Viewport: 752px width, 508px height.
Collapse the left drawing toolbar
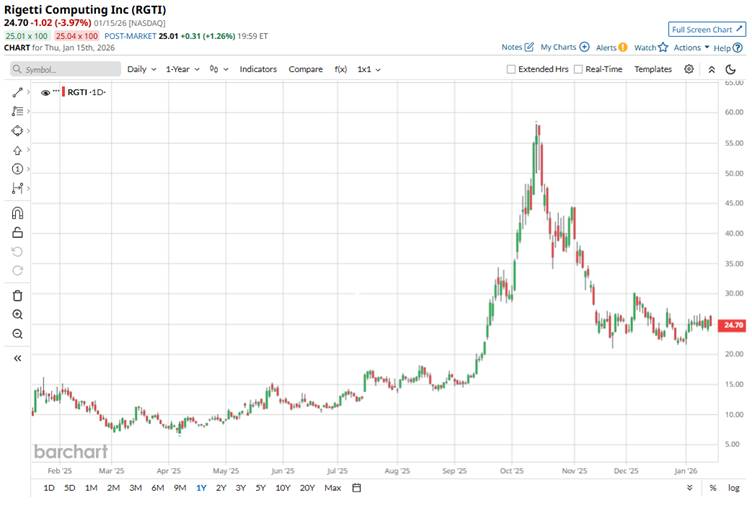click(18, 358)
